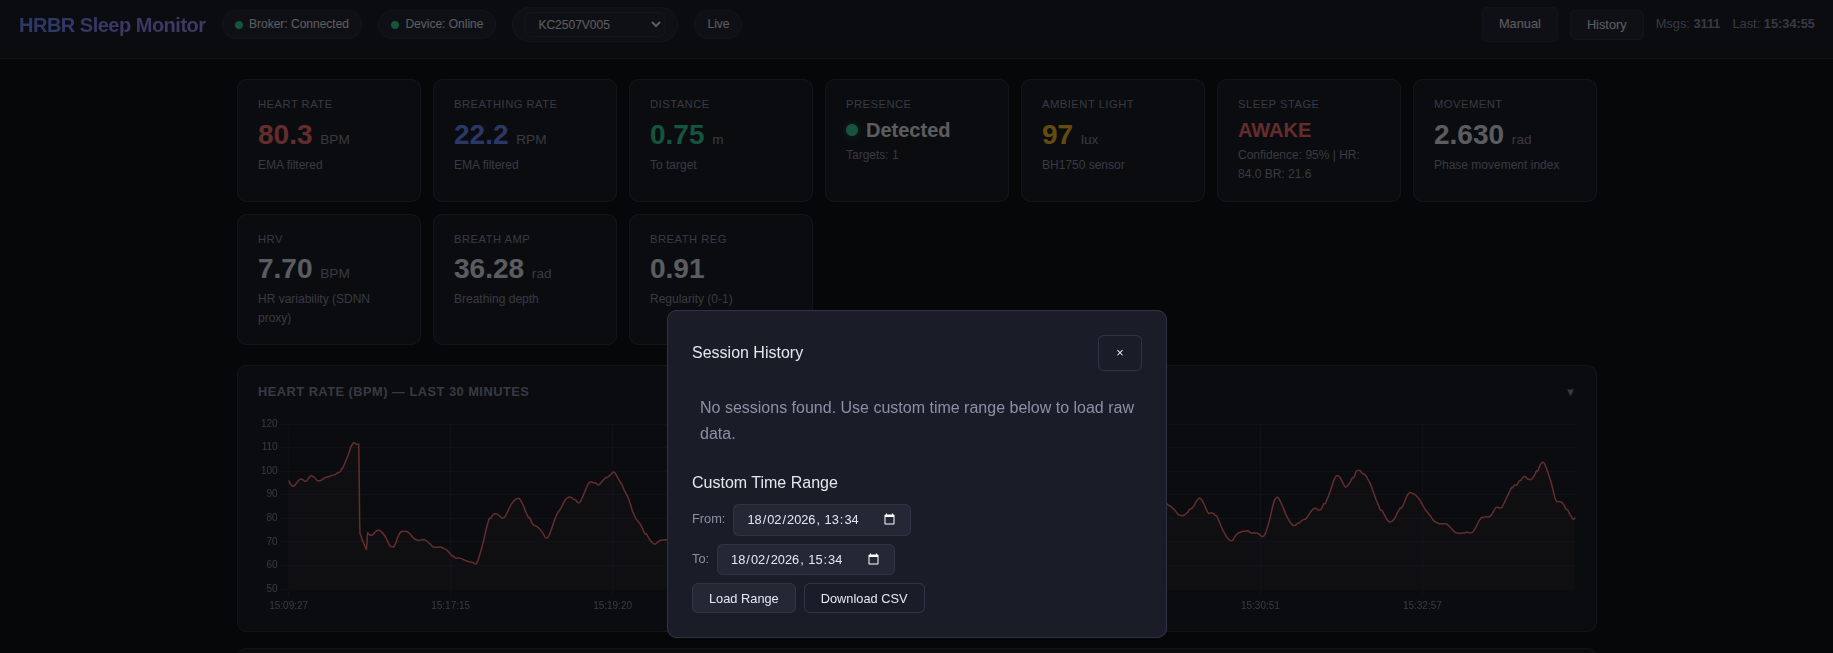The height and width of the screenshot is (653, 1833).
Task: Open the KC2507V005 device dropdown
Action: pyautogui.click(x=595, y=24)
